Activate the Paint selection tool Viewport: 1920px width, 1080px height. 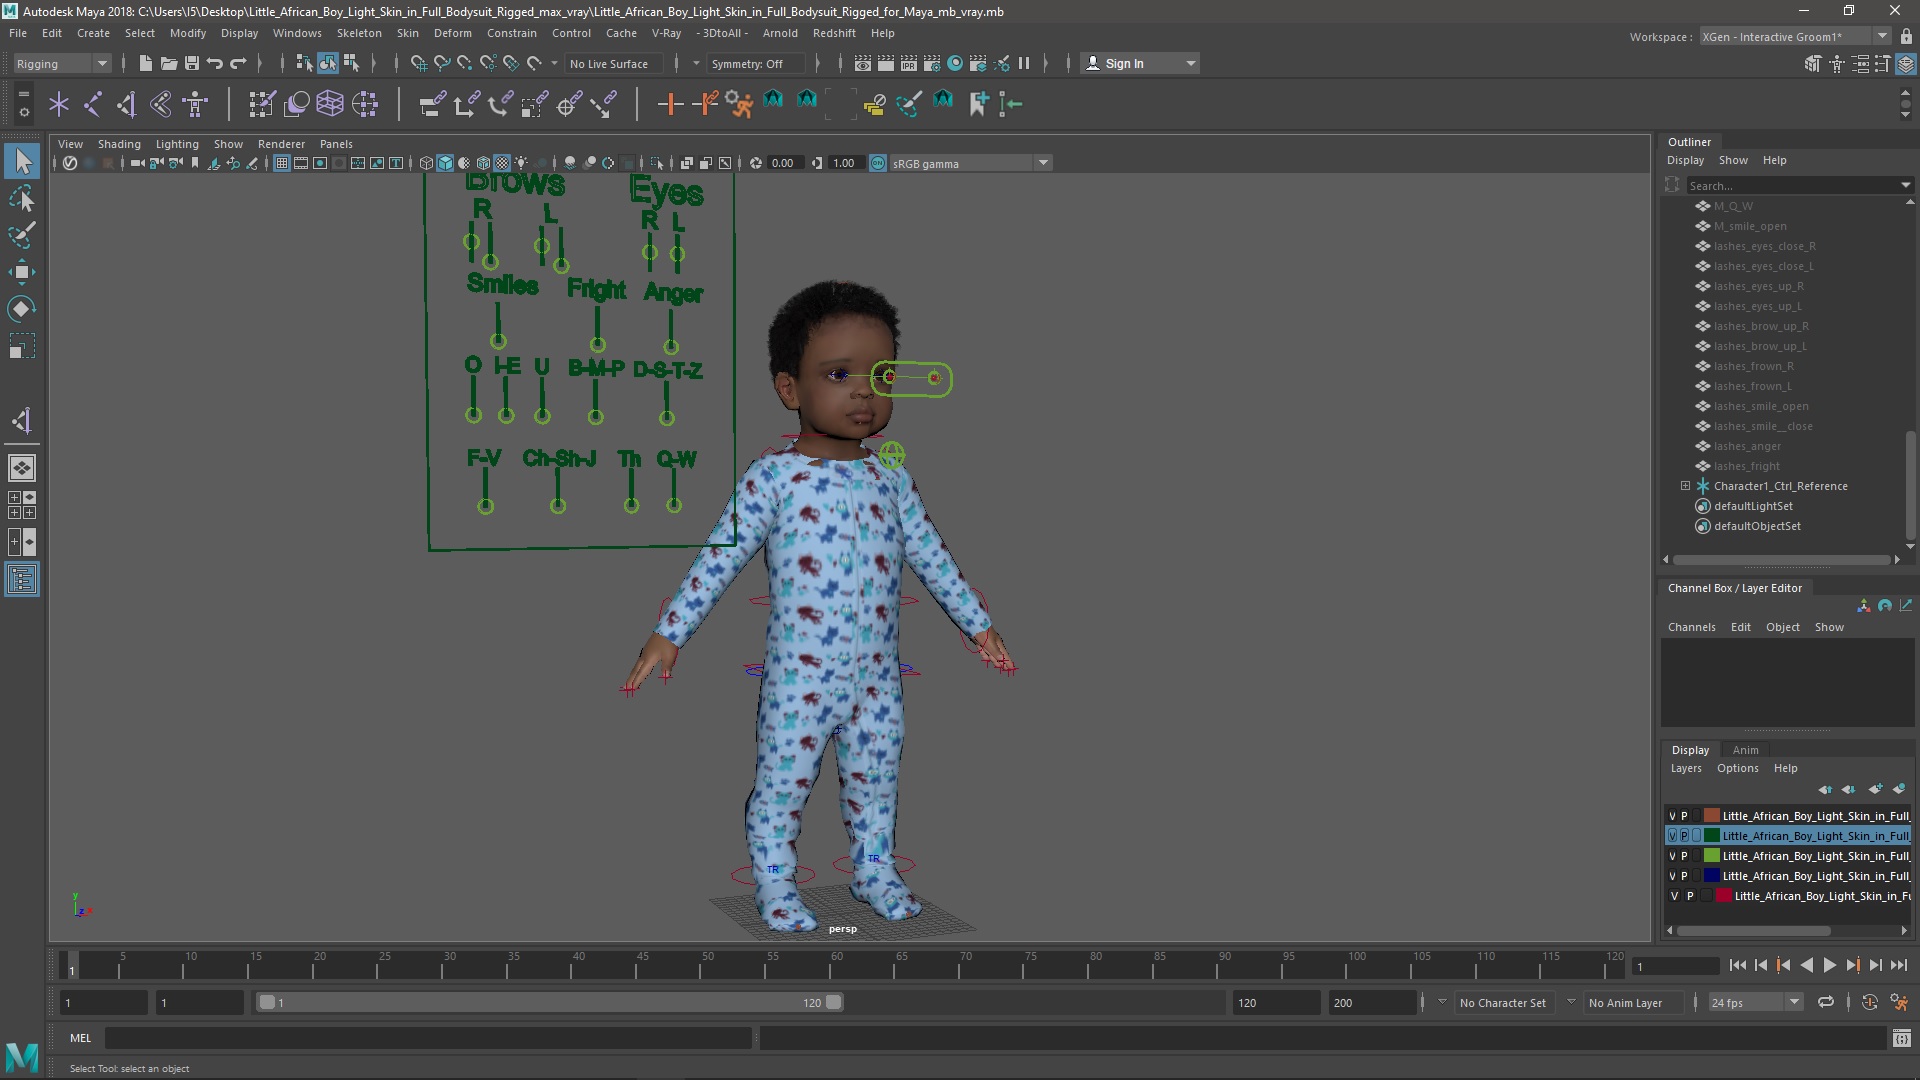pos(22,235)
